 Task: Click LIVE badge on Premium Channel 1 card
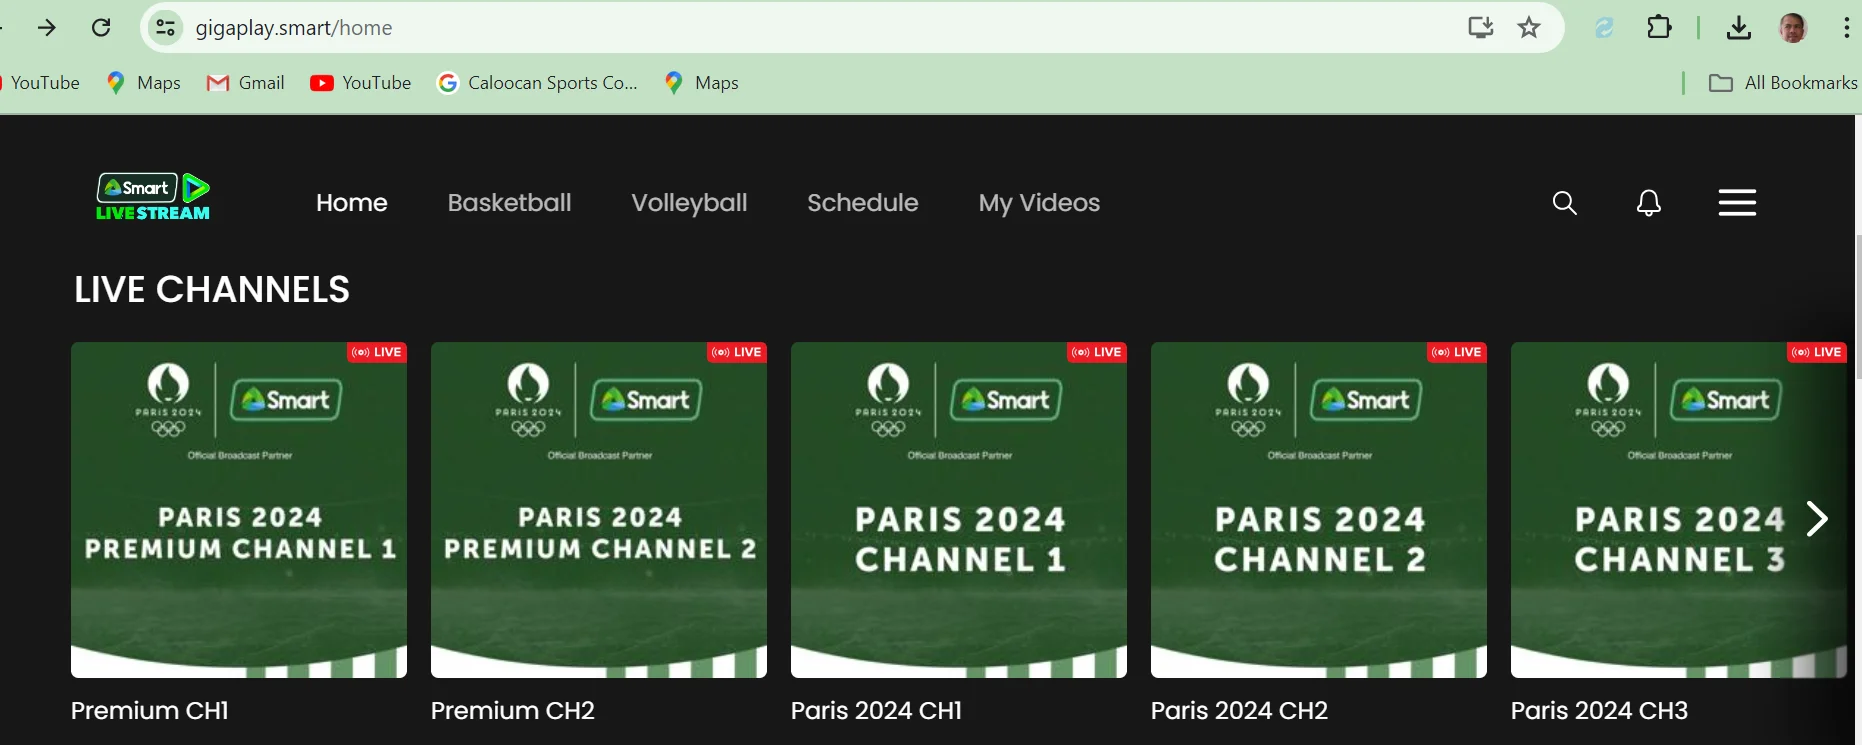[377, 352]
